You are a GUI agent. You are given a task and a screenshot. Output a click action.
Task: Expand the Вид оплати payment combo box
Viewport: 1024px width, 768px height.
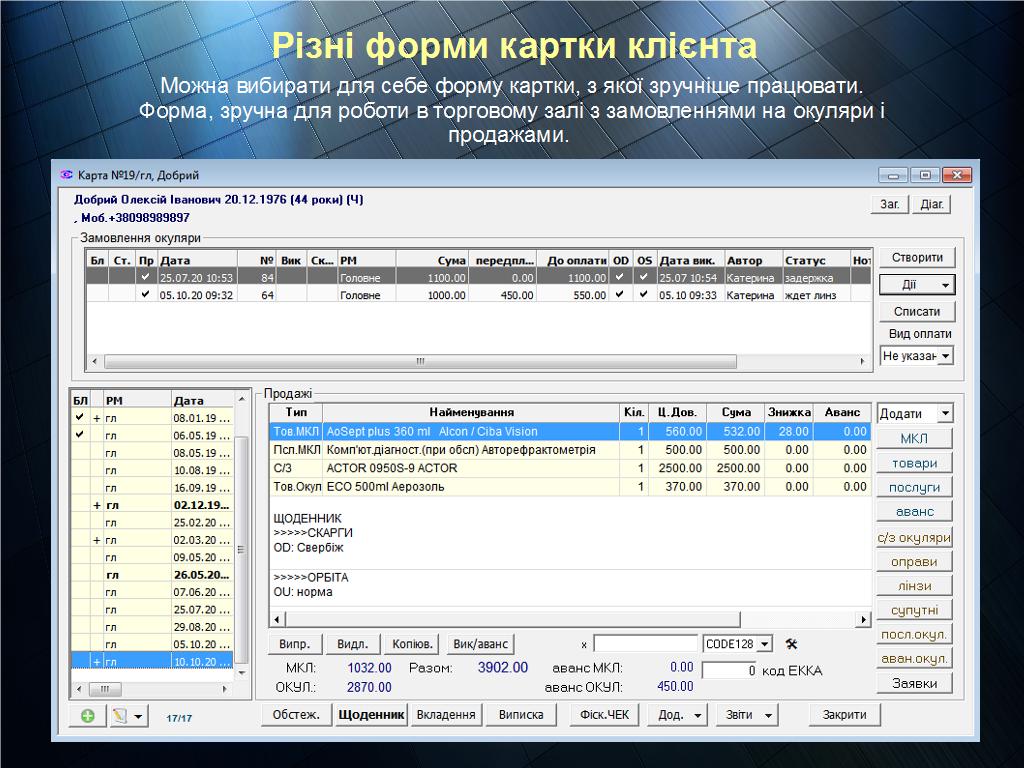click(945, 355)
